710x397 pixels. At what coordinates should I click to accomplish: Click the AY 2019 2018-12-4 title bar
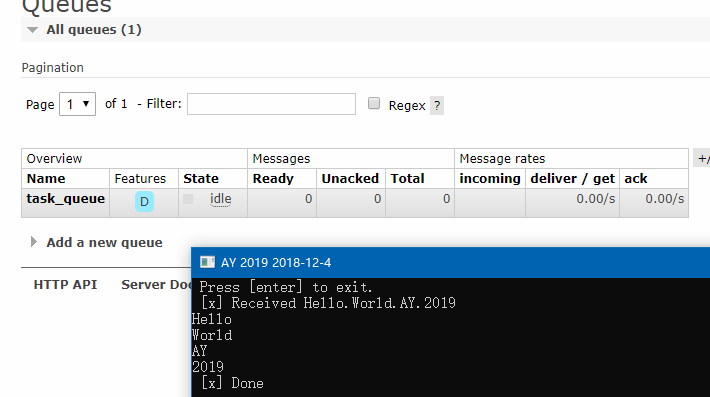(451, 263)
